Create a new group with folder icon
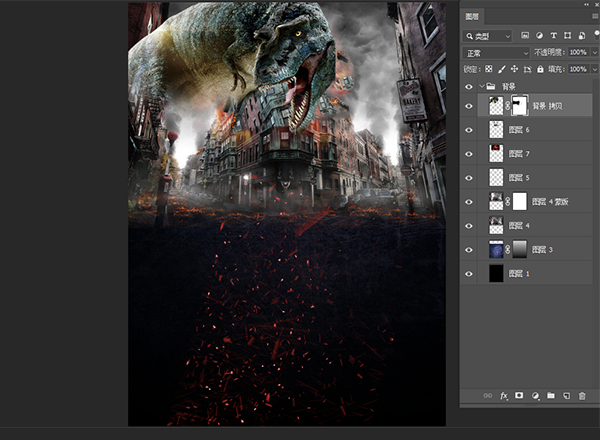Image resolution: width=600 pixels, height=440 pixels. [x=550, y=396]
